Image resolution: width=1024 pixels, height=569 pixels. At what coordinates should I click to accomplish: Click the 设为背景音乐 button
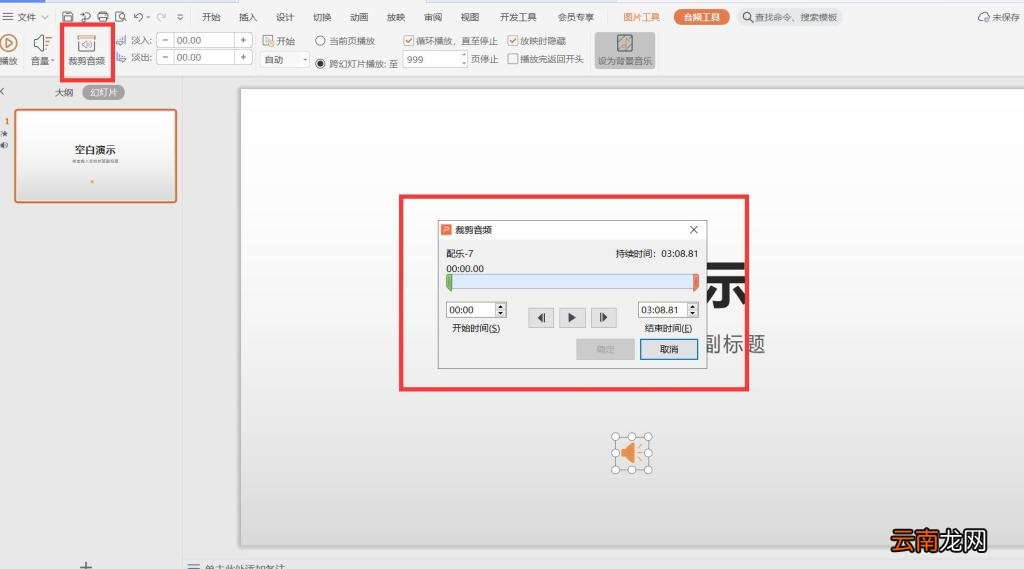[x=624, y=50]
